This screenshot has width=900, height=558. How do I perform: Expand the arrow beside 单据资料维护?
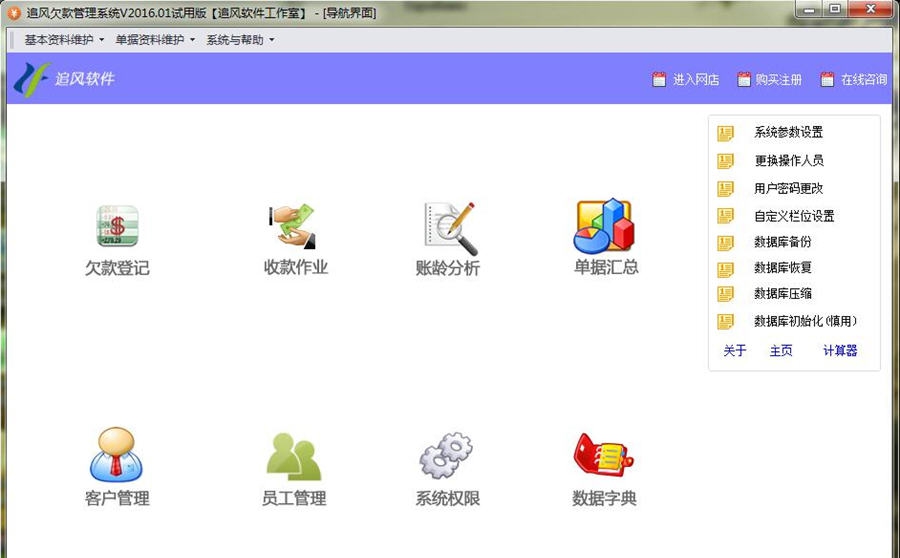pyautogui.click(x=192, y=40)
